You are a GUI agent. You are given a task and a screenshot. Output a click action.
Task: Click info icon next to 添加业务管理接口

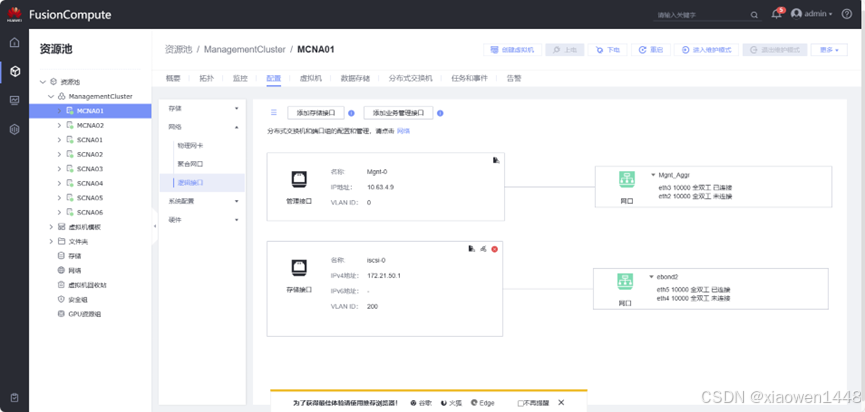point(440,113)
